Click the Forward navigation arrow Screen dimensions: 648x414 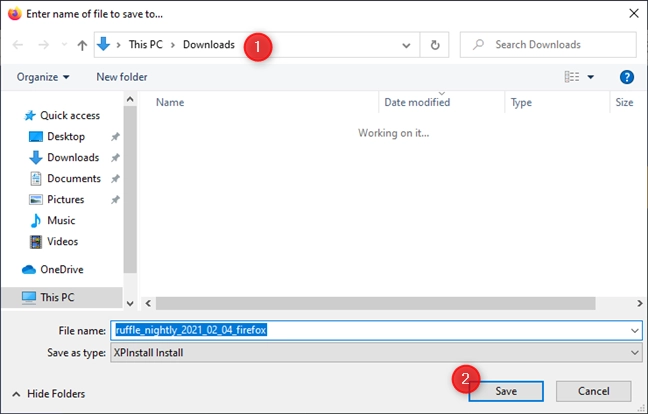(x=43, y=45)
